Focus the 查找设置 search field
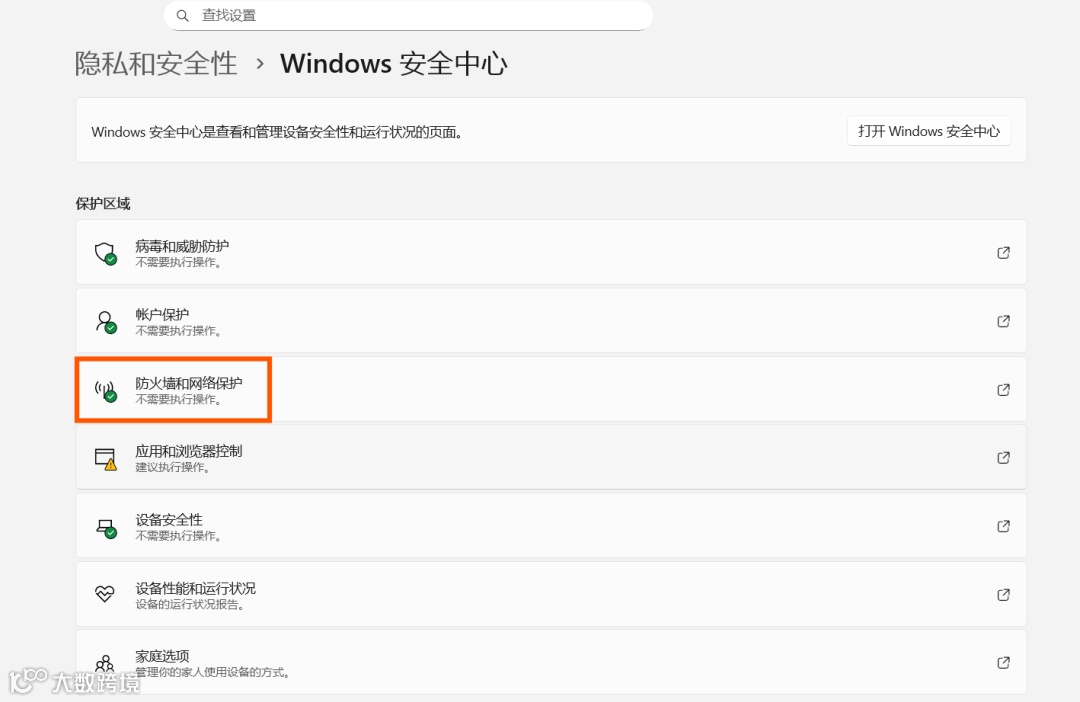The image size is (1080, 702). [x=408, y=15]
